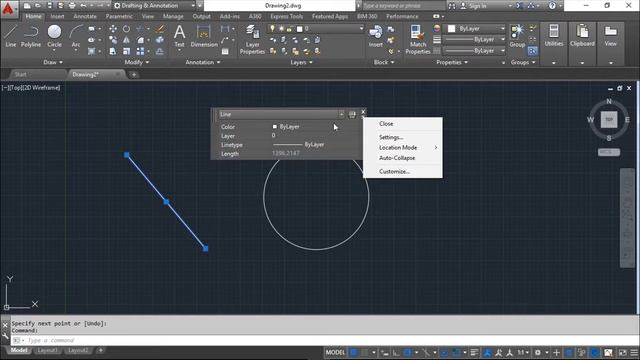This screenshot has width=640, height=360.
Task: Toggle dynamic input in status bar
Action: [384, 353]
